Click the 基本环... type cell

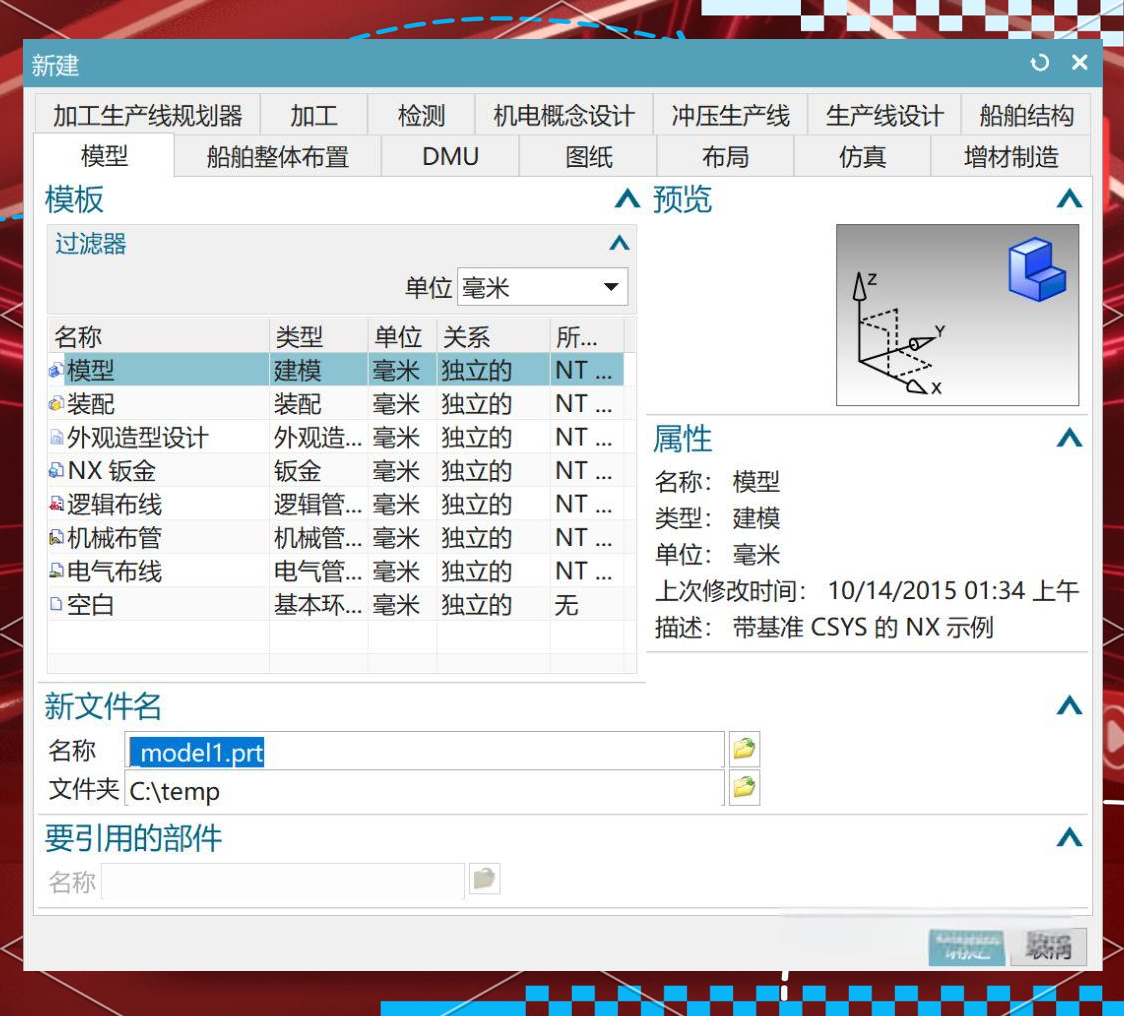coord(318,604)
